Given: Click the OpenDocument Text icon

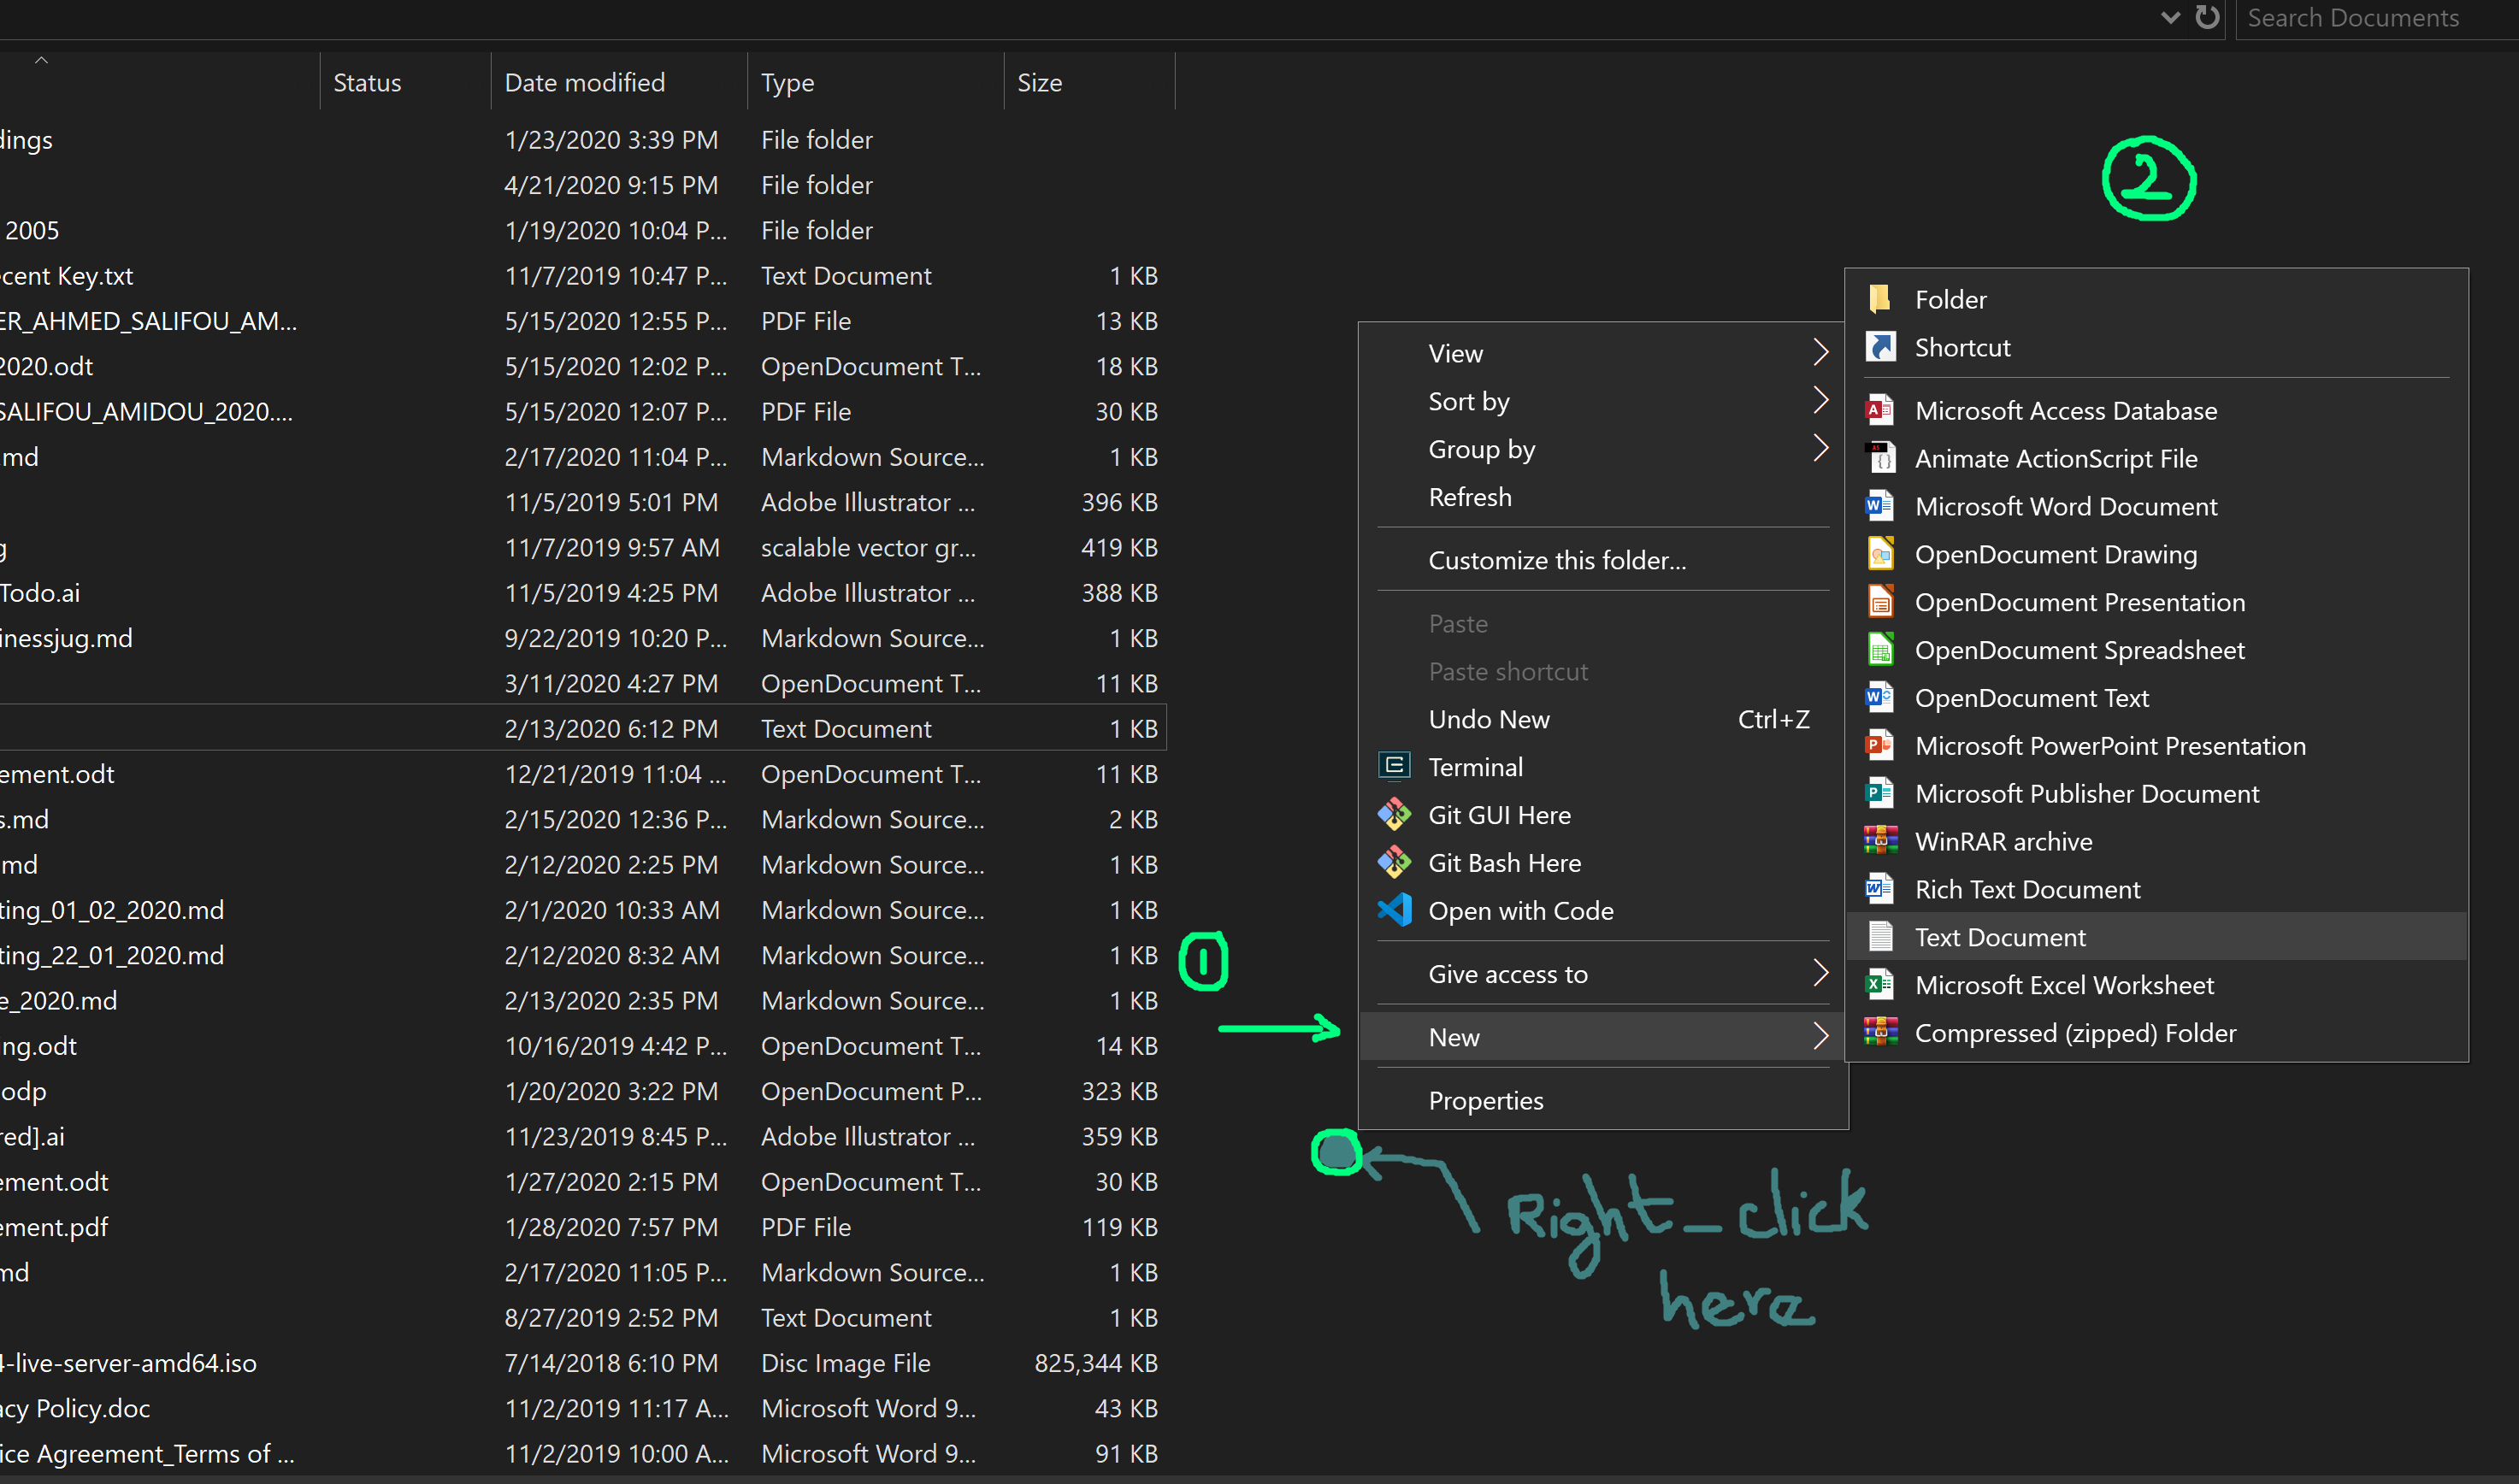Looking at the screenshot, I should point(1879,698).
